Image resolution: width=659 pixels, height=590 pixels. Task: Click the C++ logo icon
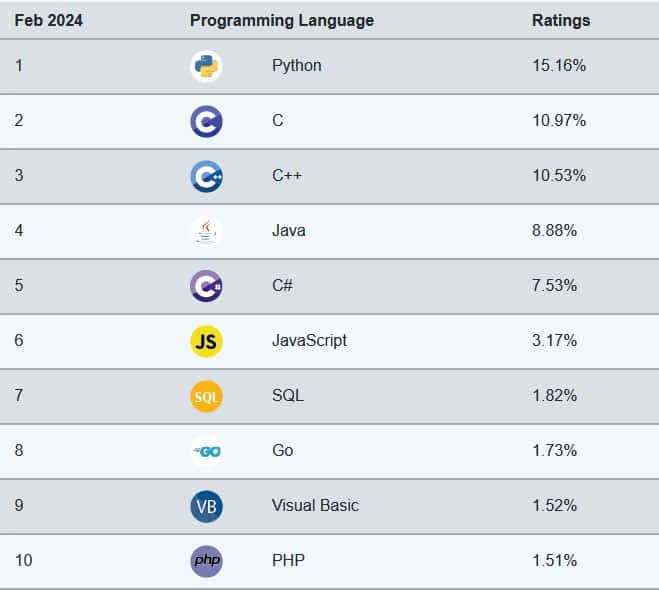pos(206,176)
